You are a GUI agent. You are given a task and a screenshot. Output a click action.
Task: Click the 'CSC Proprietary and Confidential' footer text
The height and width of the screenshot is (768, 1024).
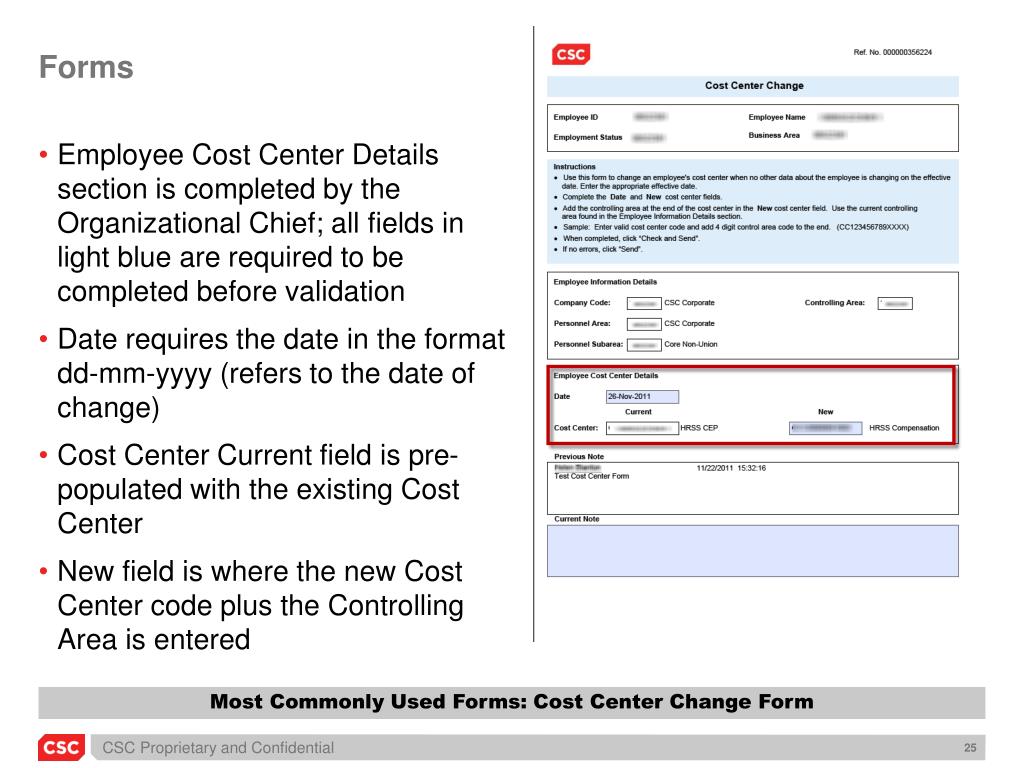pyautogui.click(x=218, y=748)
